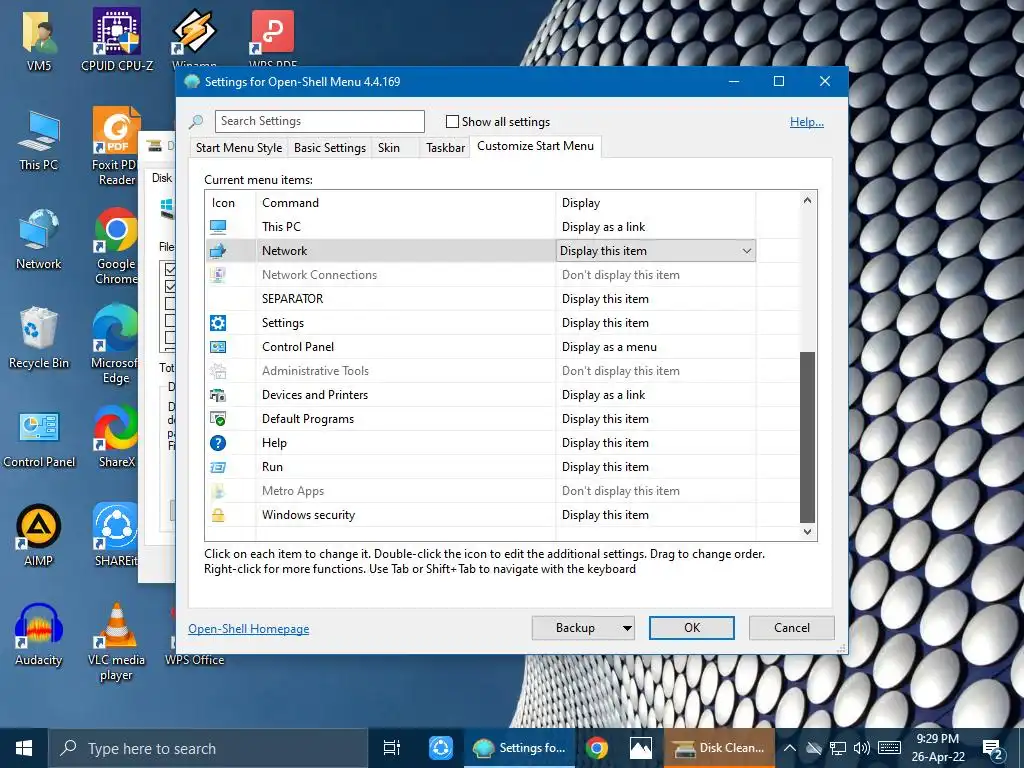Screen dimensions: 1024x768
Task: Click the Control Panel row icon in list
Action: click(218, 347)
